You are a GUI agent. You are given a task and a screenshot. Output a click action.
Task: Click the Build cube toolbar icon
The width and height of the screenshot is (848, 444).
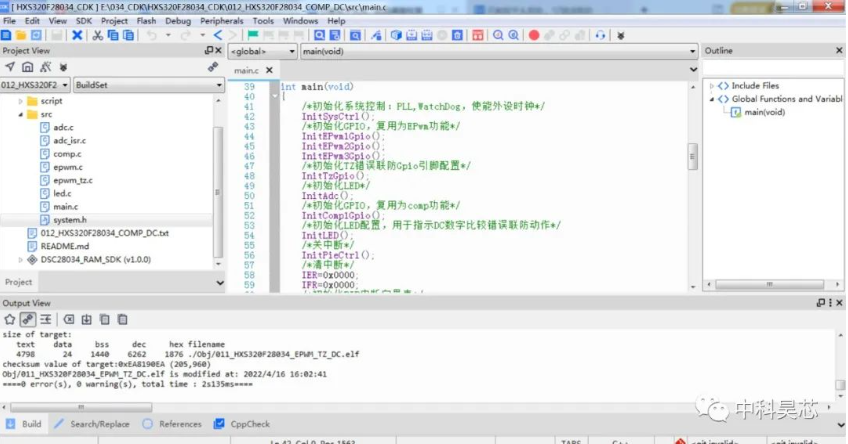396,35
